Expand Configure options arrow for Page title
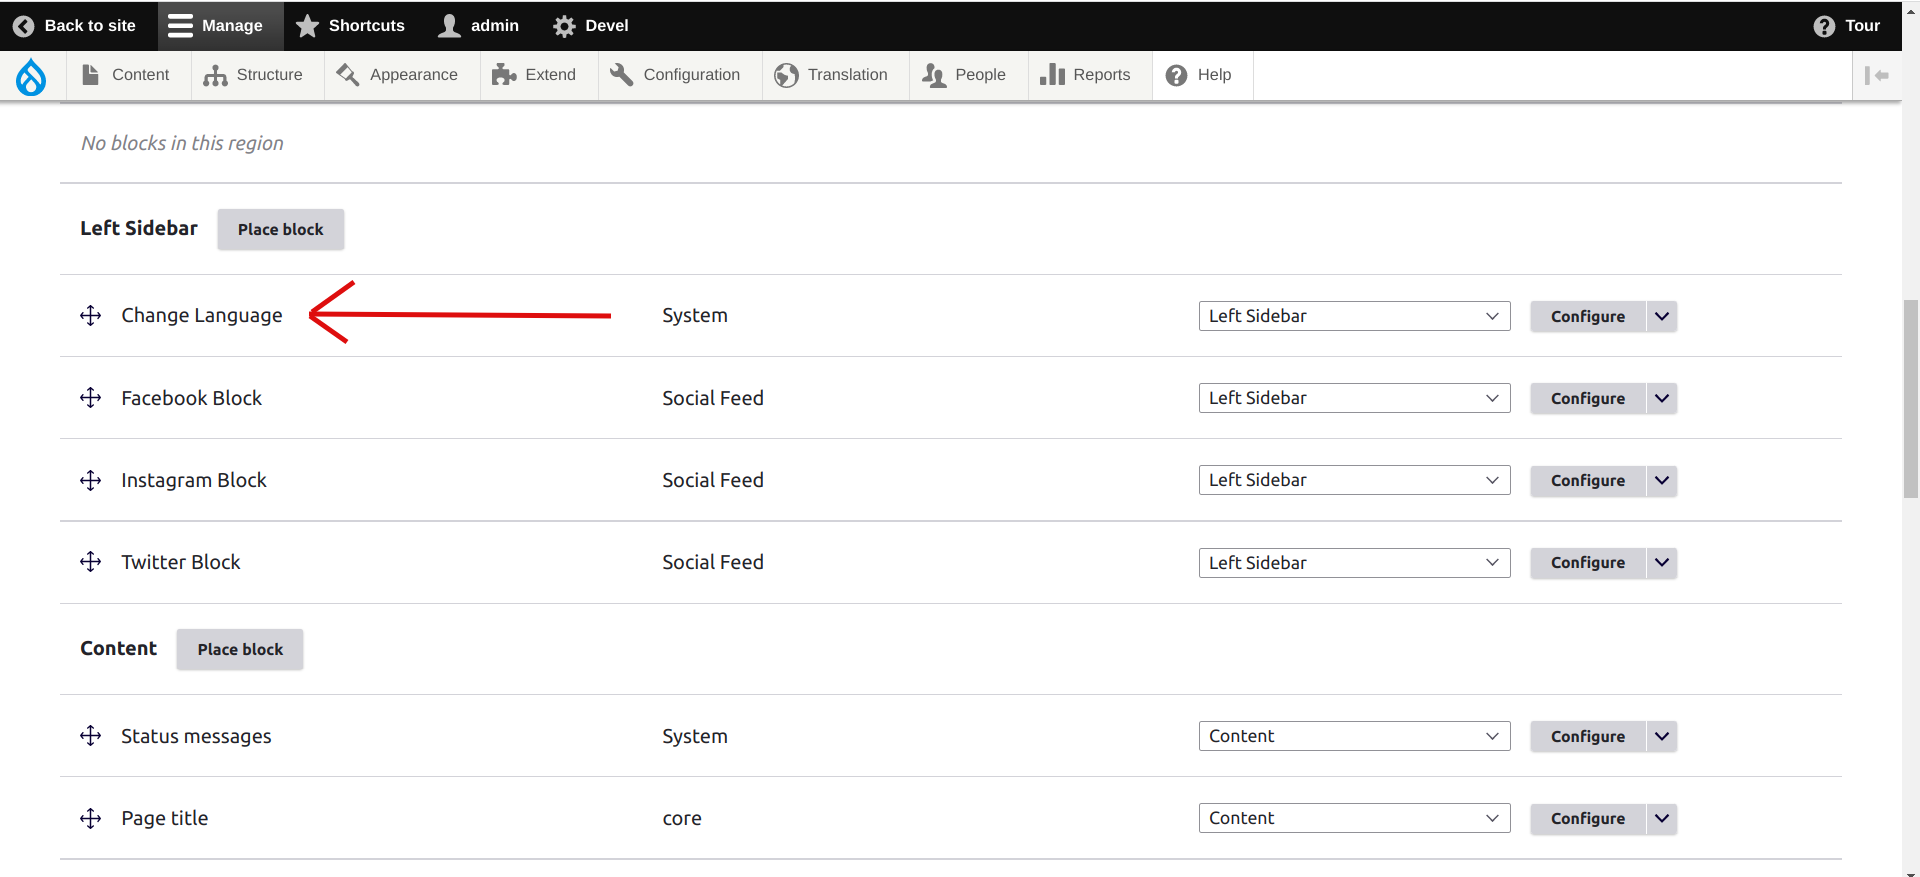This screenshot has width=1920, height=877. (x=1662, y=818)
